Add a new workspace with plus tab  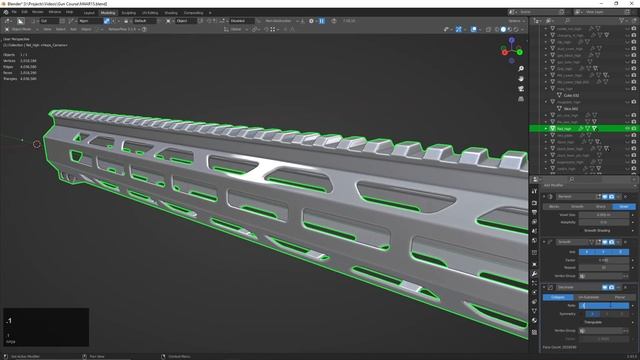click(210, 13)
